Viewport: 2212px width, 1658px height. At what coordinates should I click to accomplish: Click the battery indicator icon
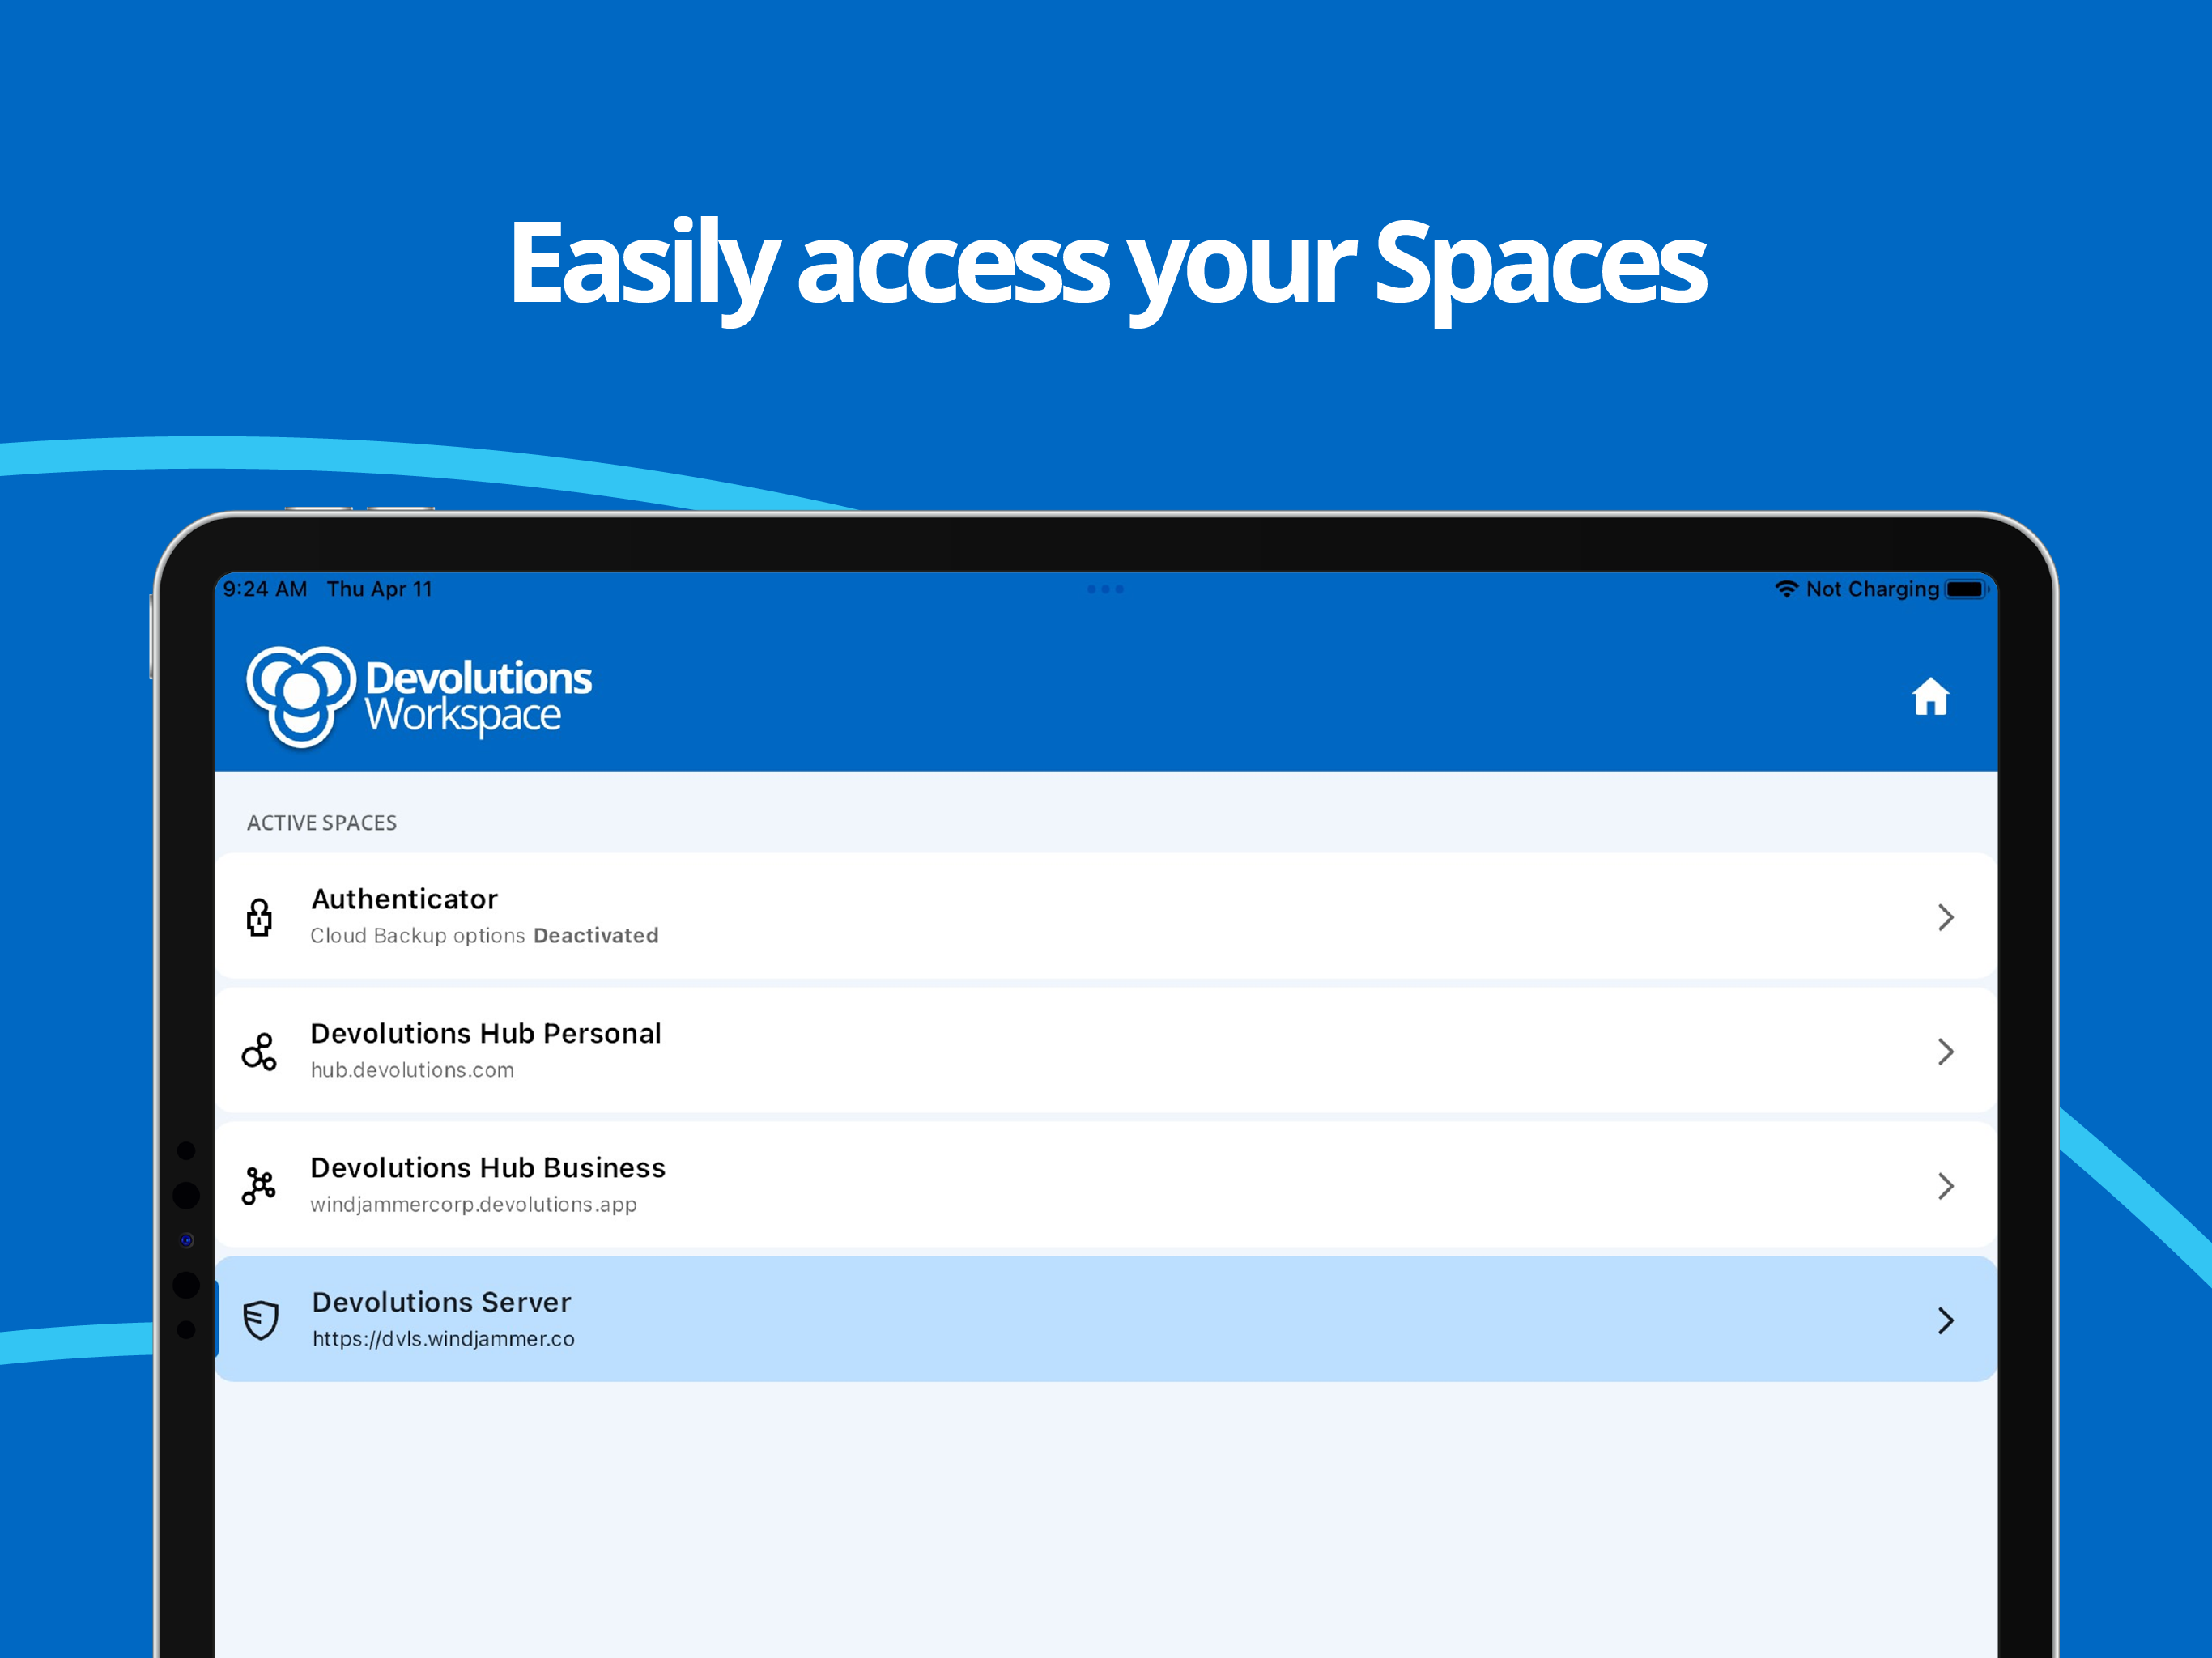point(1965,589)
